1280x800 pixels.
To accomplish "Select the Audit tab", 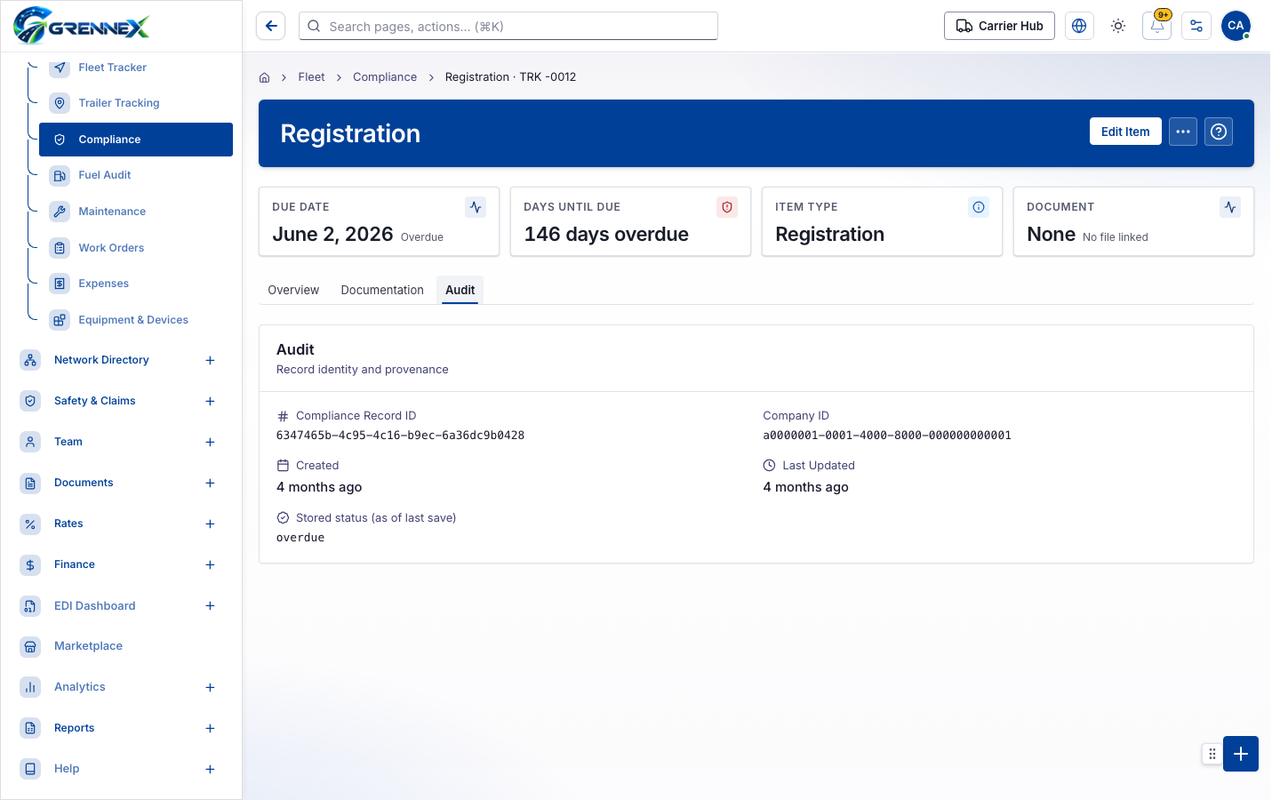I will click(460, 290).
